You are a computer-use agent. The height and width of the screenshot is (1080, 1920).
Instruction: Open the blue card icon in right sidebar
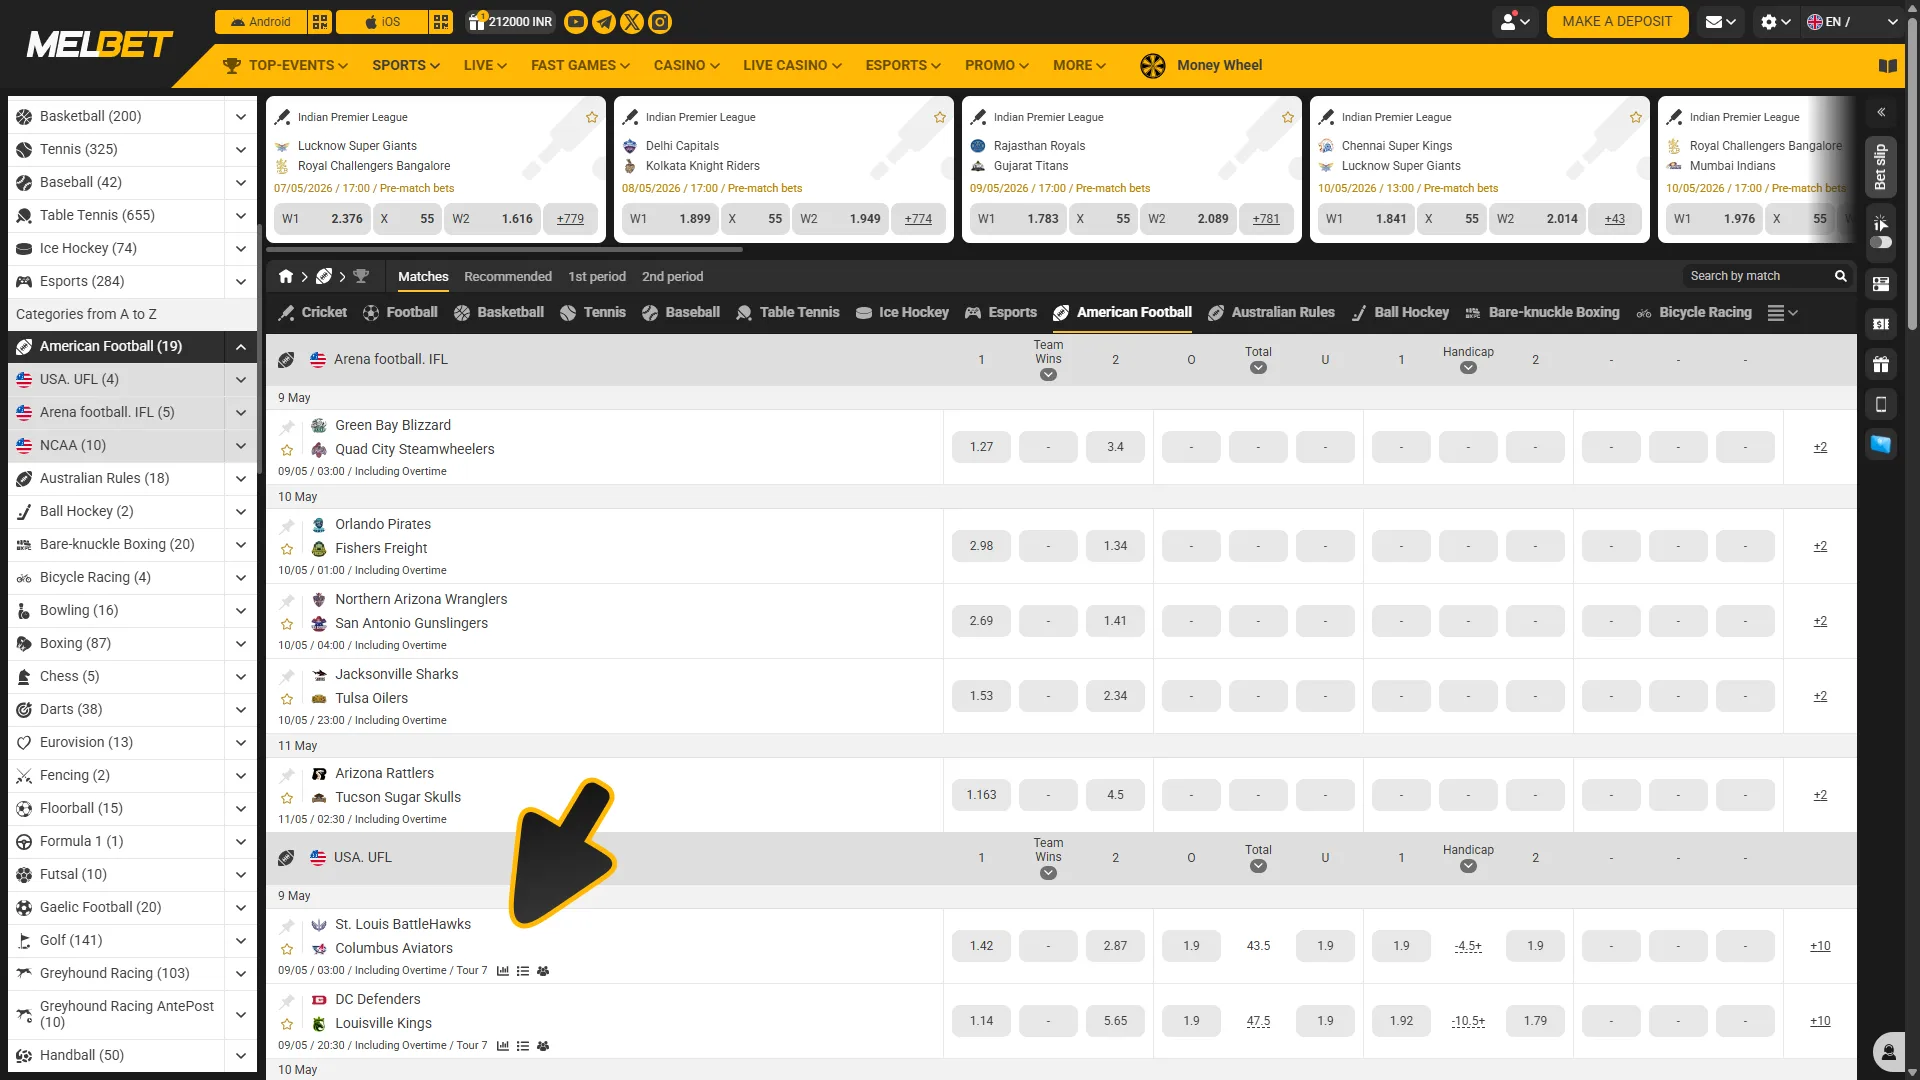point(1881,444)
